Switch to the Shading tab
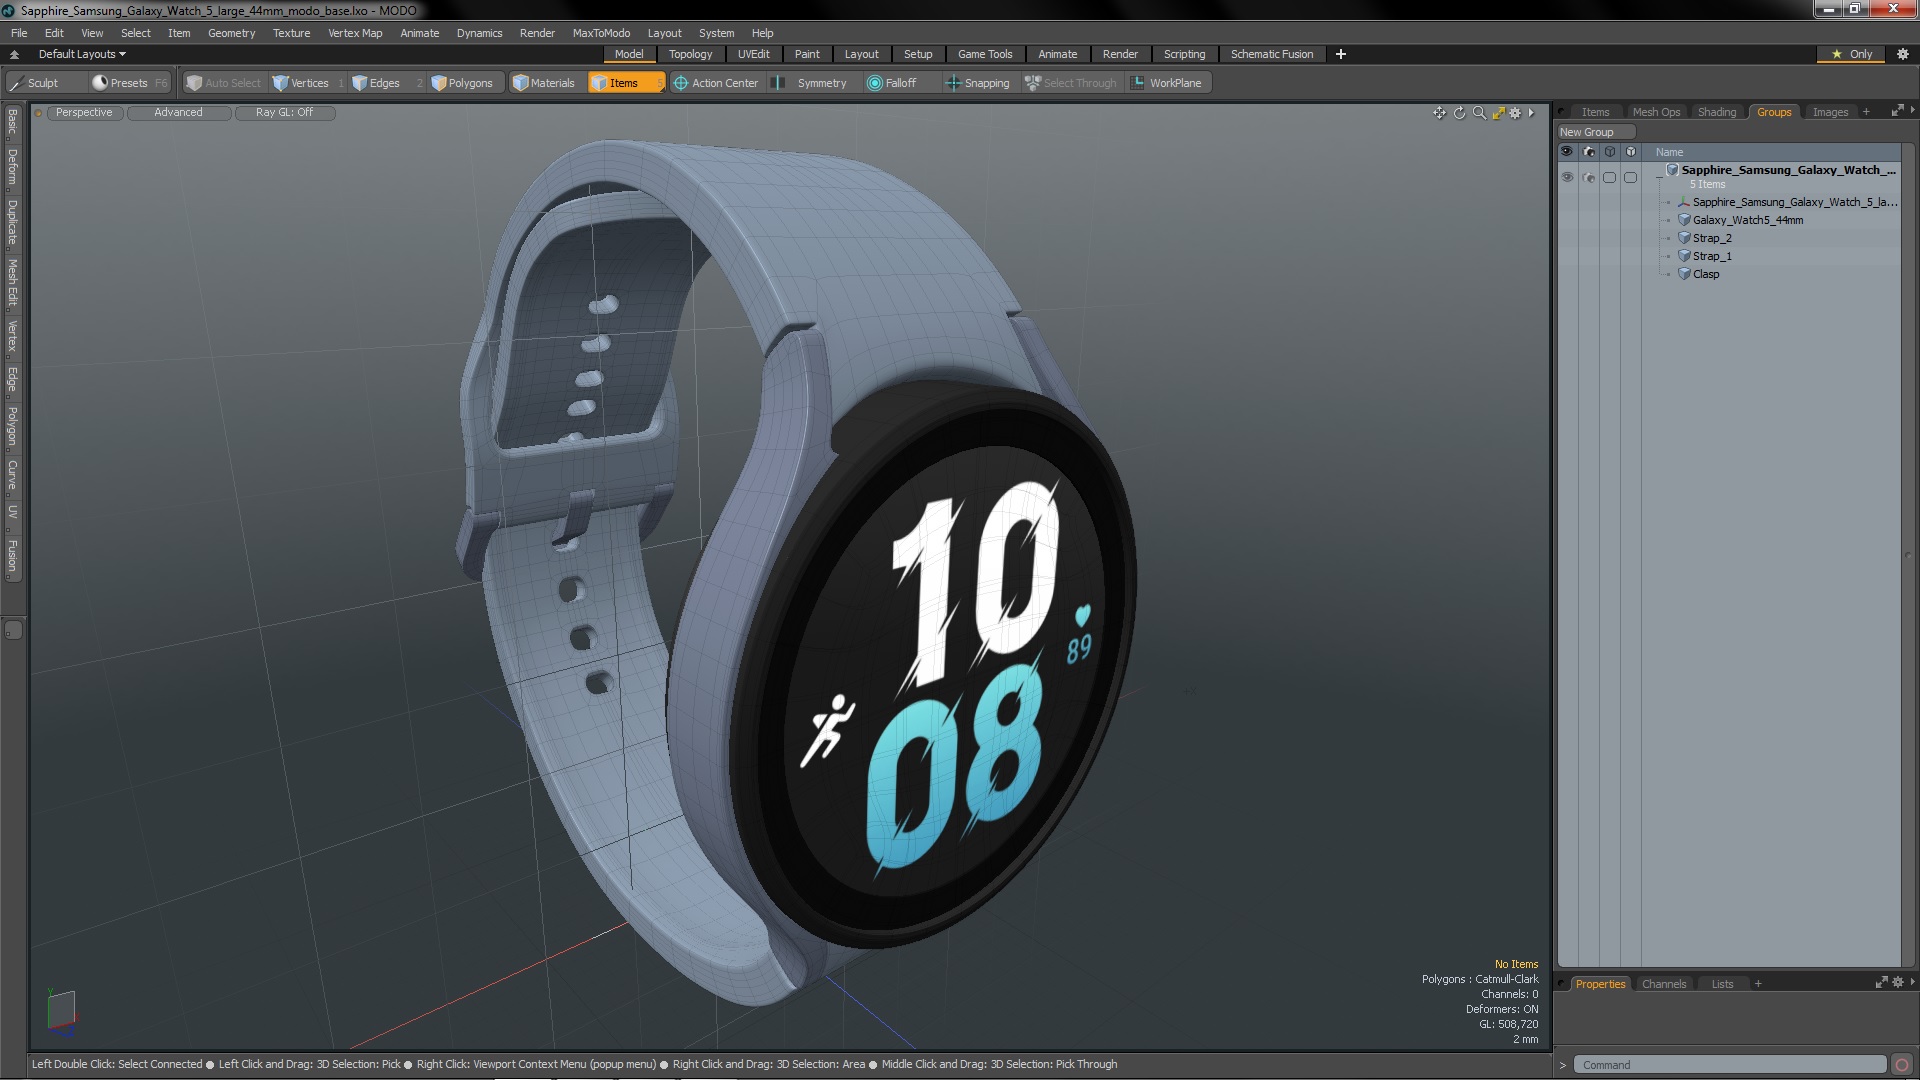Image resolution: width=1920 pixels, height=1080 pixels. 1717,112
